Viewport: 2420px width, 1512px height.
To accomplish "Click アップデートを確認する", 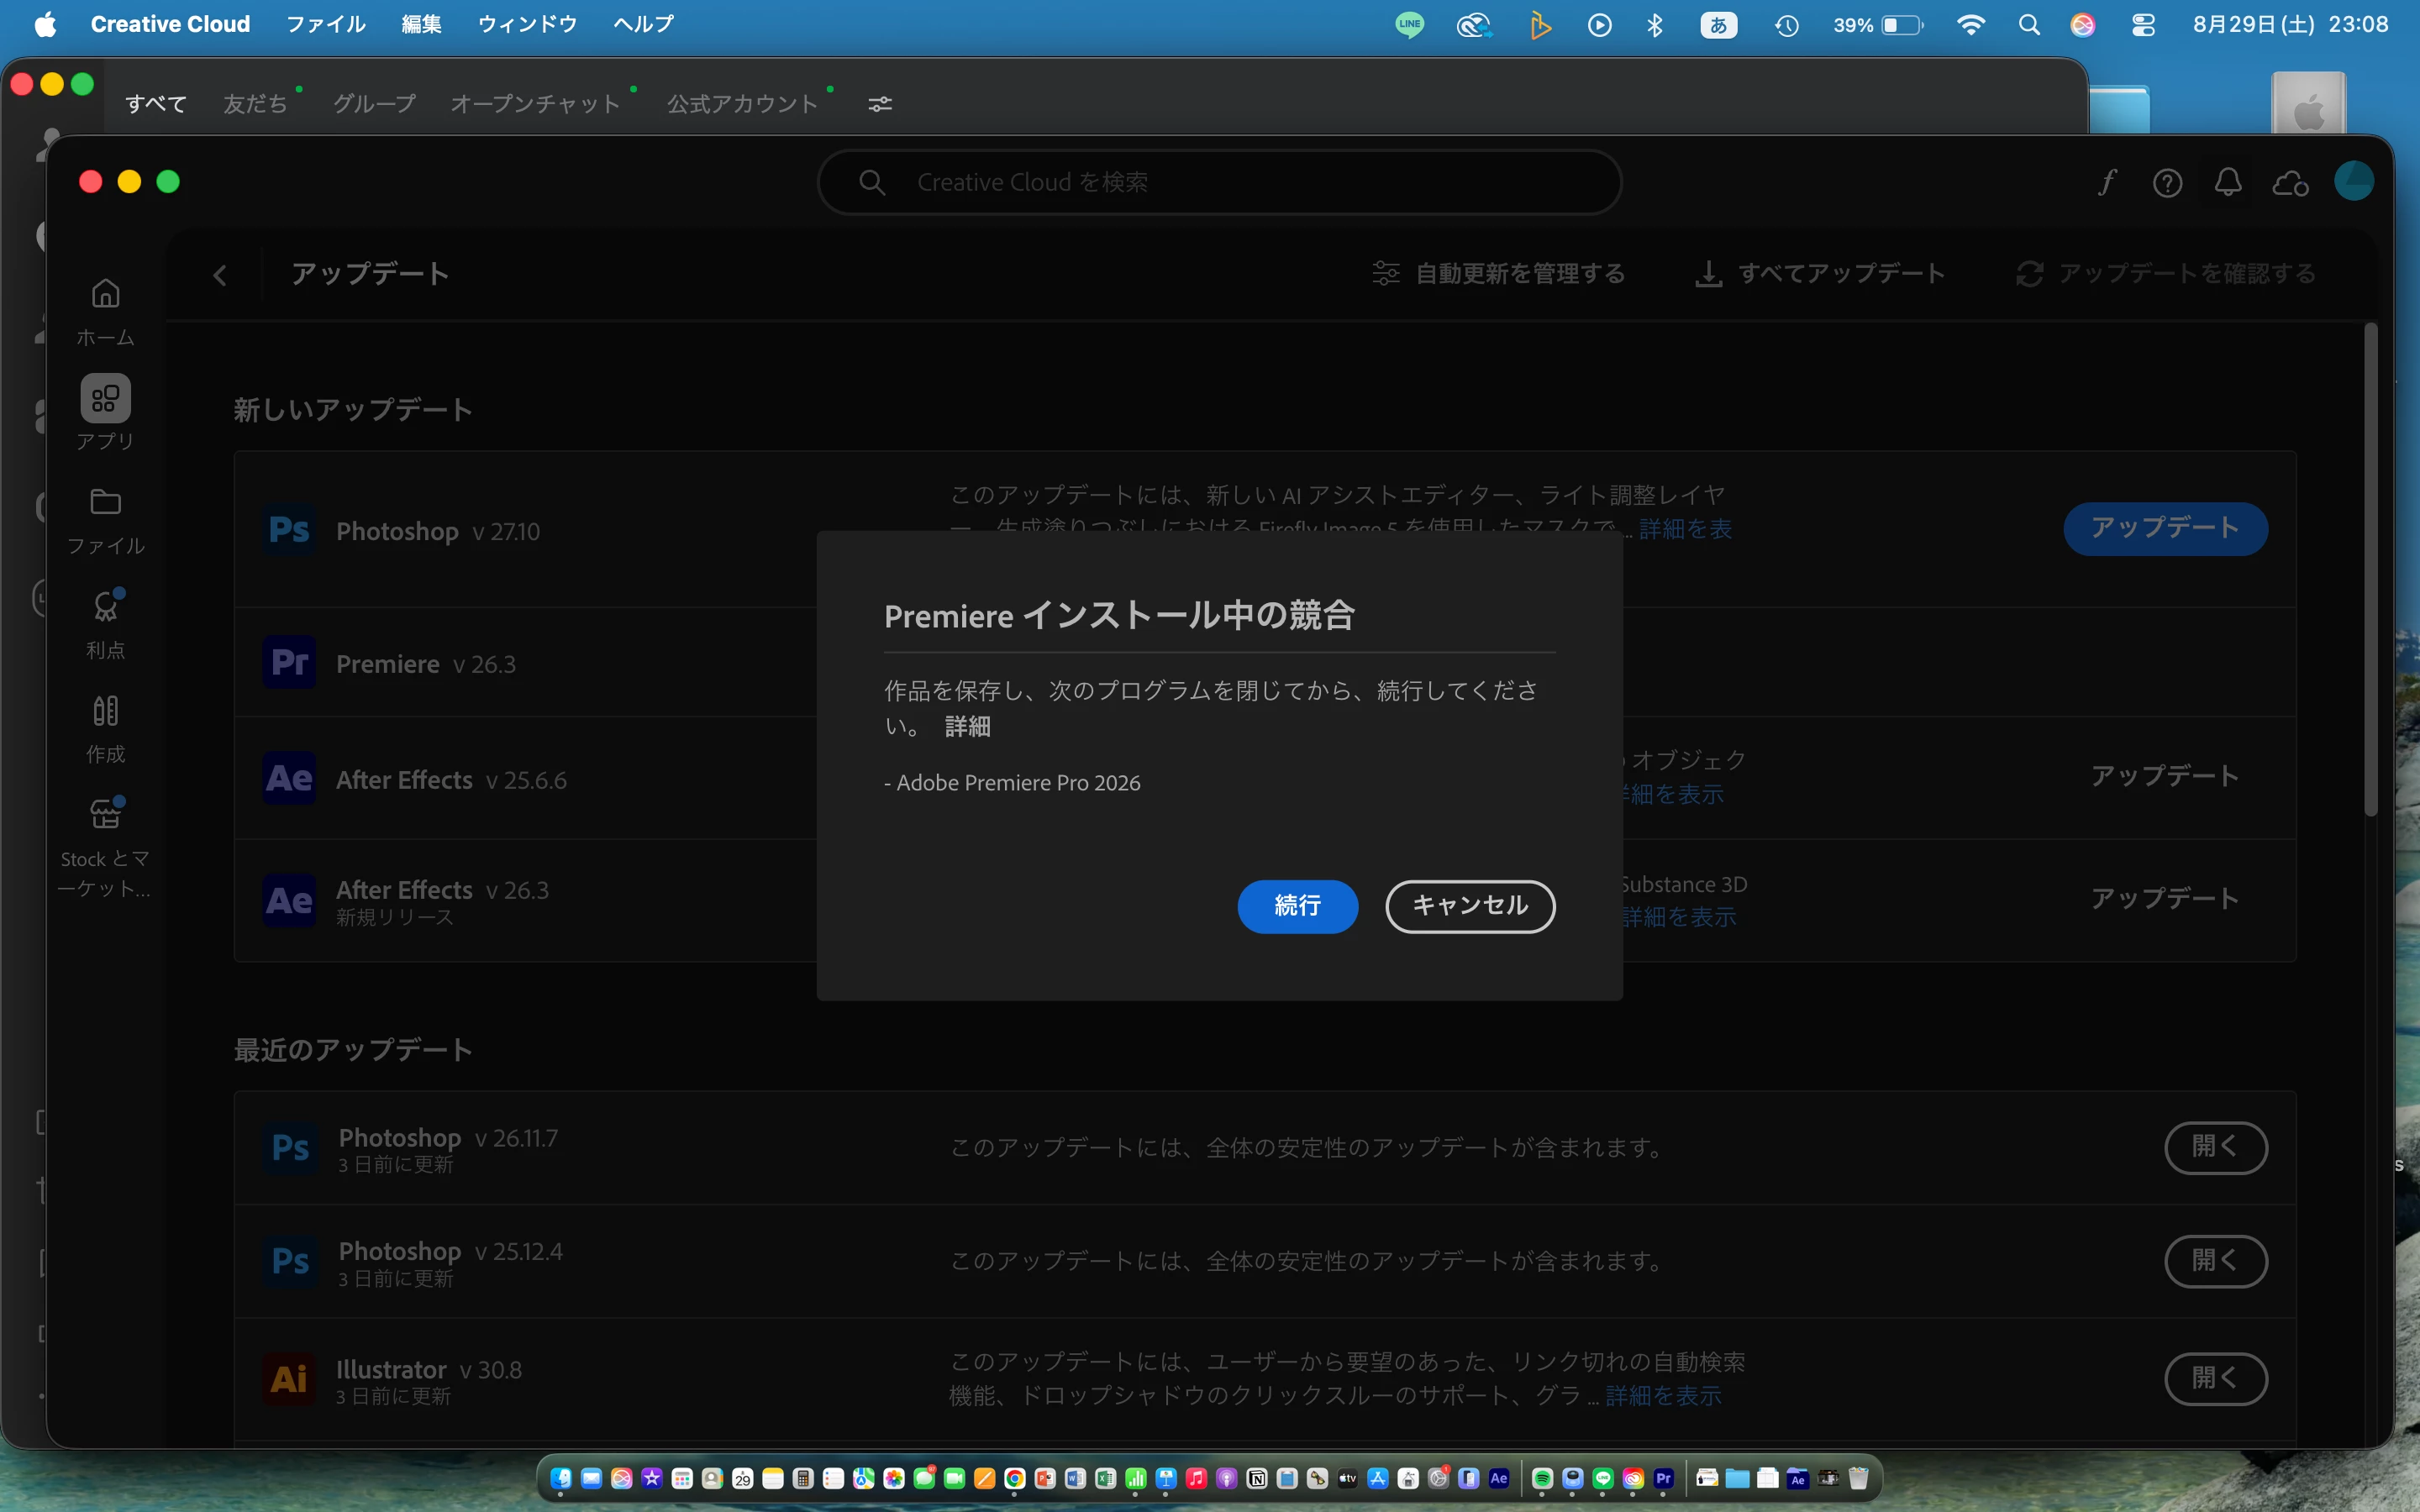I will pyautogui.click(x=2165, y=274).
